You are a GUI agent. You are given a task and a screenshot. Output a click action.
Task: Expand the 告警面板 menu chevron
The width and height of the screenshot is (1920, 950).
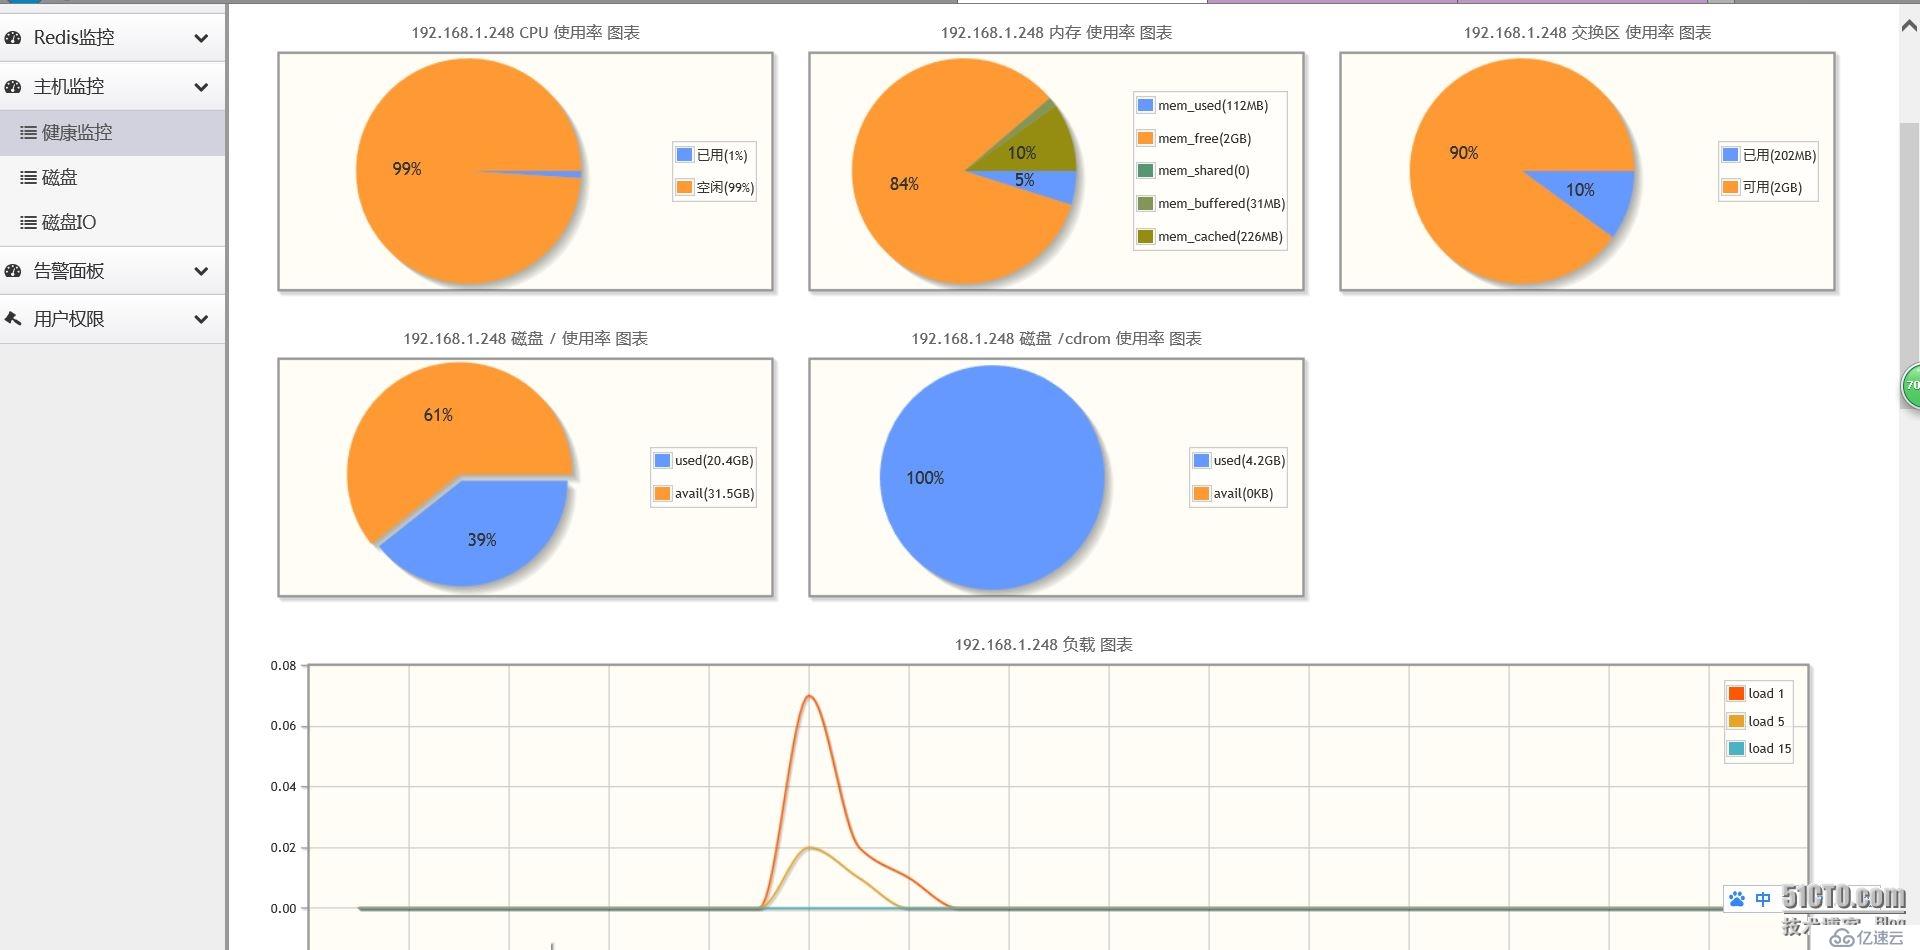201,271
